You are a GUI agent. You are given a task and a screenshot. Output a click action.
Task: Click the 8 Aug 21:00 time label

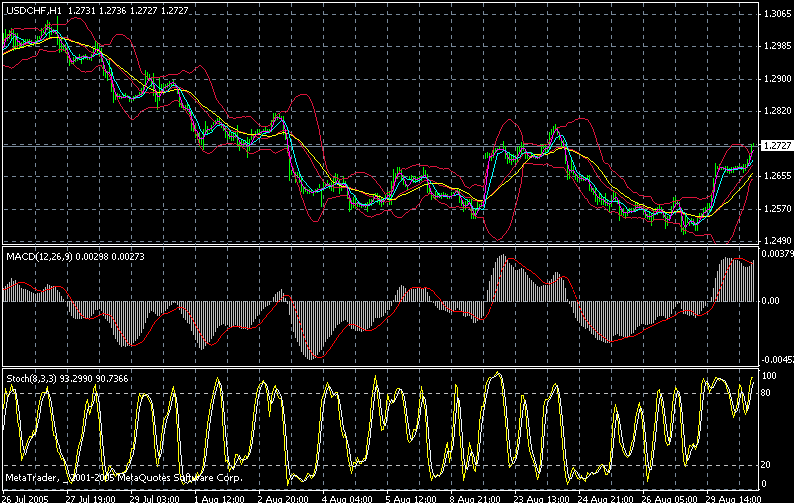click(475, 498)
